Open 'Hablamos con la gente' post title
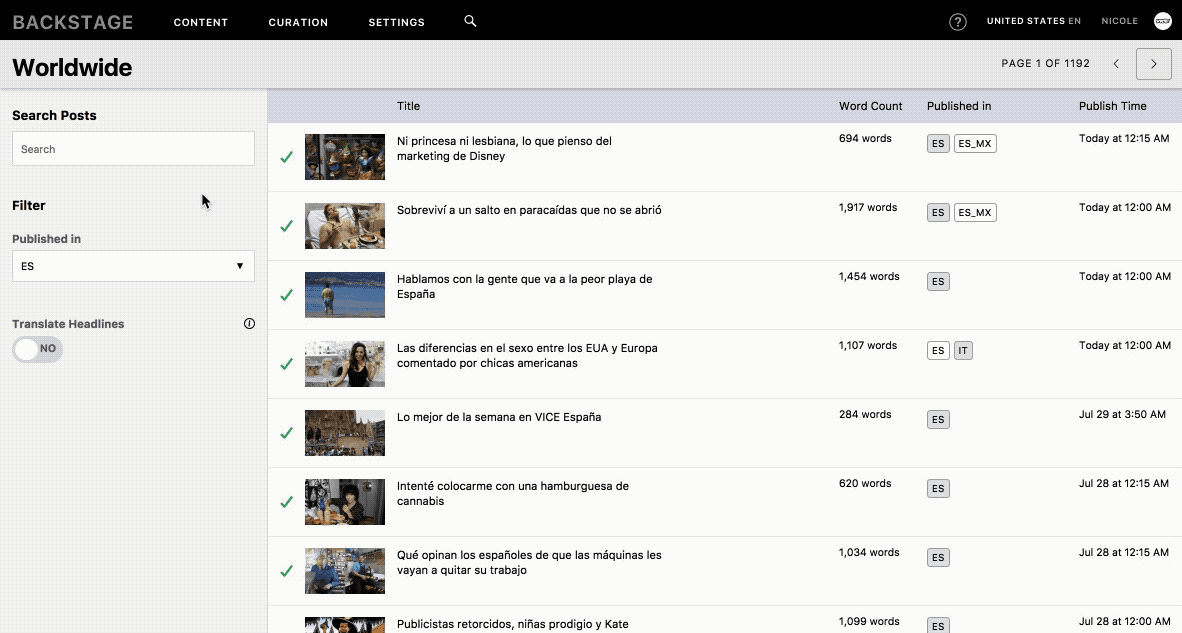Viewport: 1182px width, 633px height. click(x=525, y=286)
